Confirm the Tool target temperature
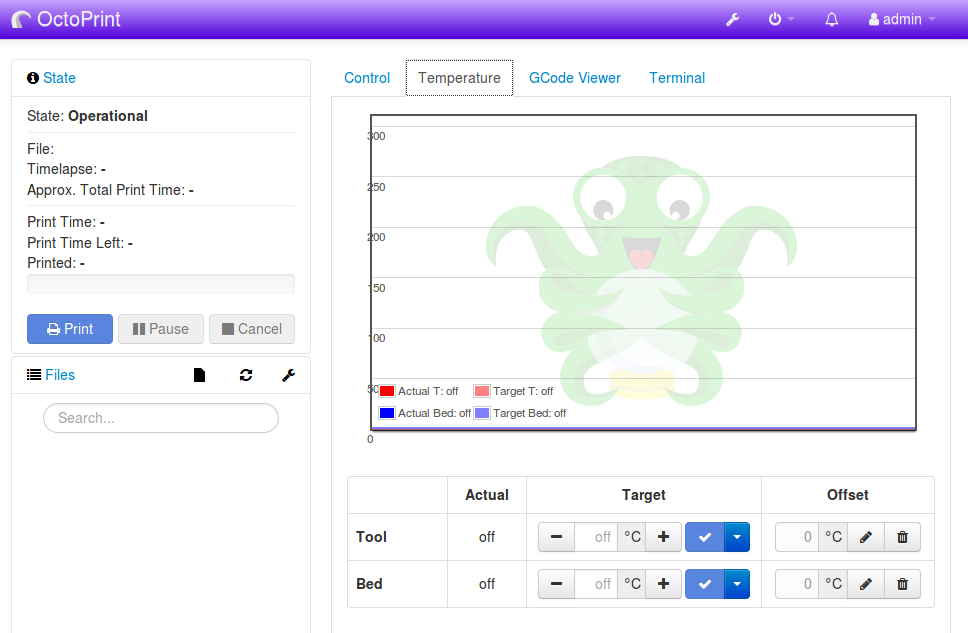 click(x=704, y=537)
